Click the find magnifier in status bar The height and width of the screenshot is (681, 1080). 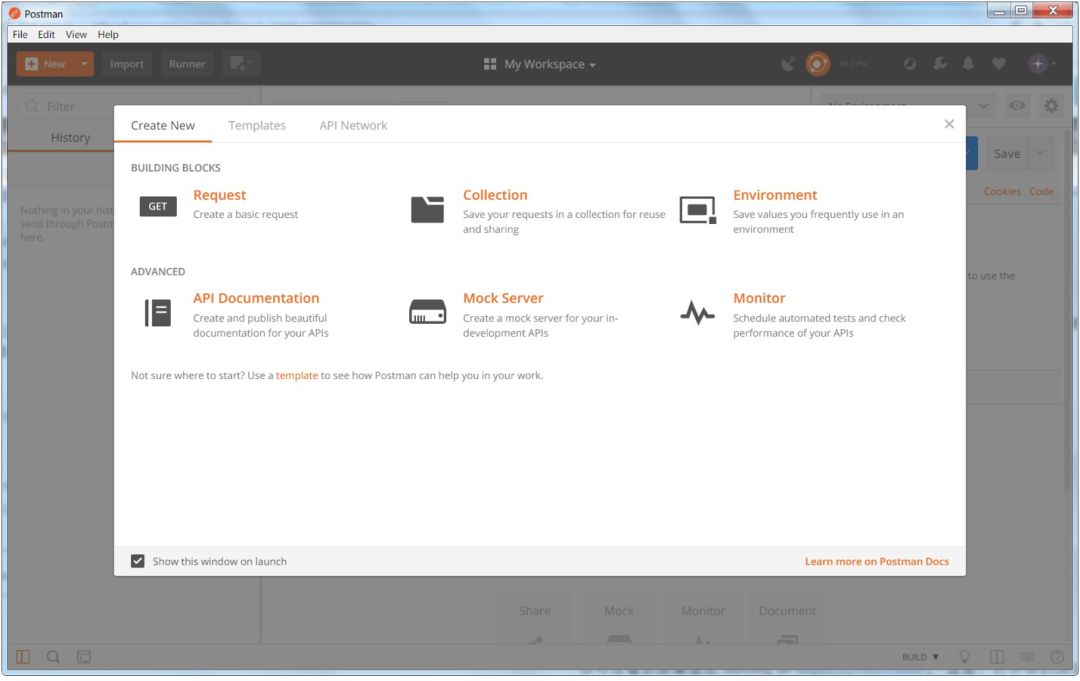coord(53,658)
